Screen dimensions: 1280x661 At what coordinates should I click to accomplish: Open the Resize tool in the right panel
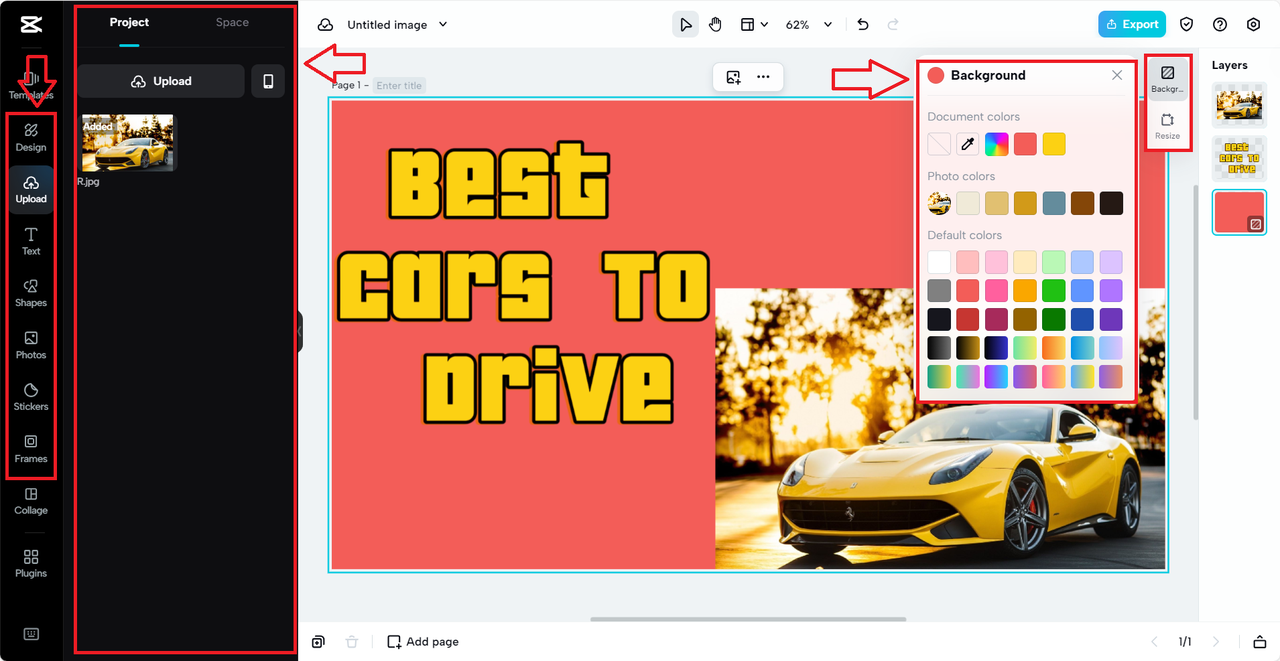(1167, 125)
